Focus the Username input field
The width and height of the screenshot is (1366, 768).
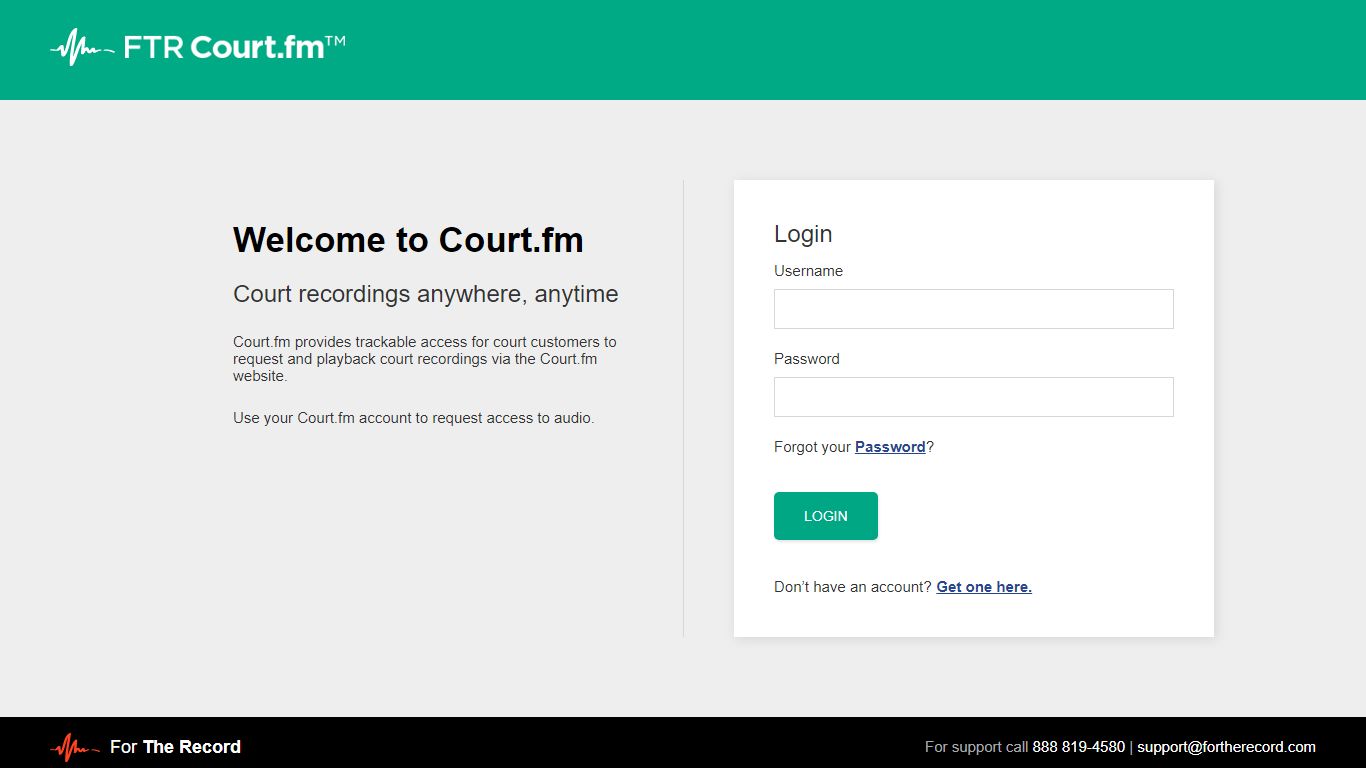[973, 309]
